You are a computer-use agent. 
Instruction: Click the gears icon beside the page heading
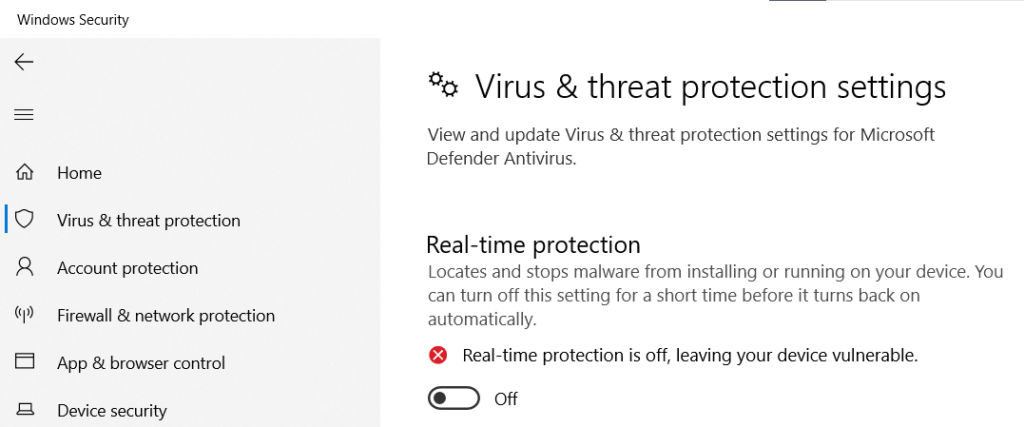443,86
